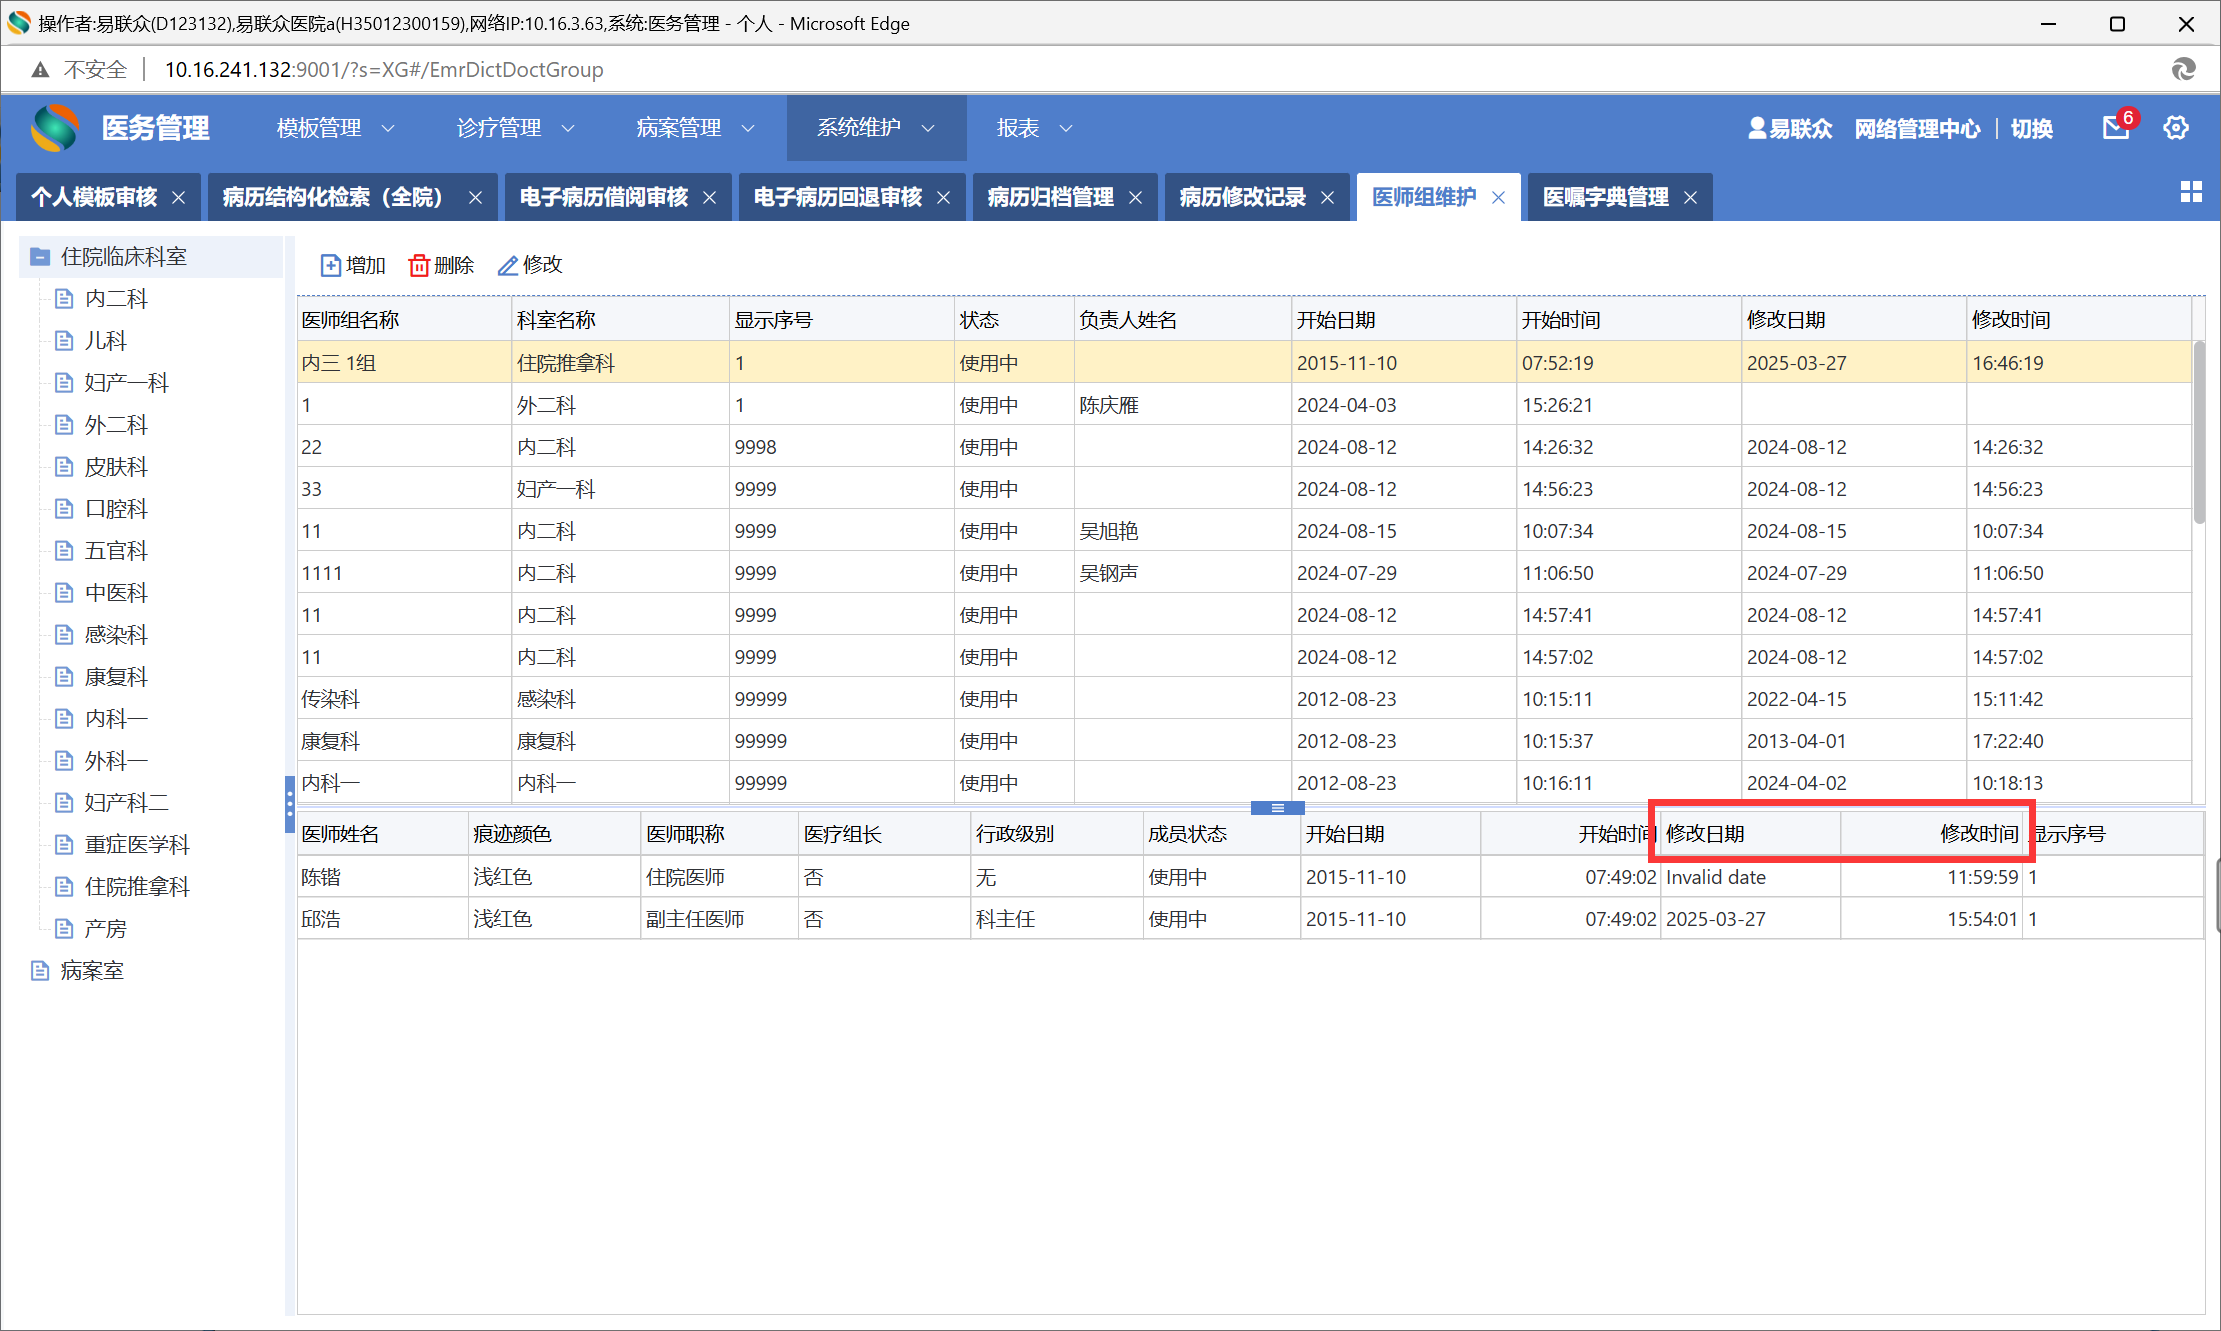Screen dimensions: 2221x1331
Task: Open the four-square tab grid icon
Action: [2191, 193]
